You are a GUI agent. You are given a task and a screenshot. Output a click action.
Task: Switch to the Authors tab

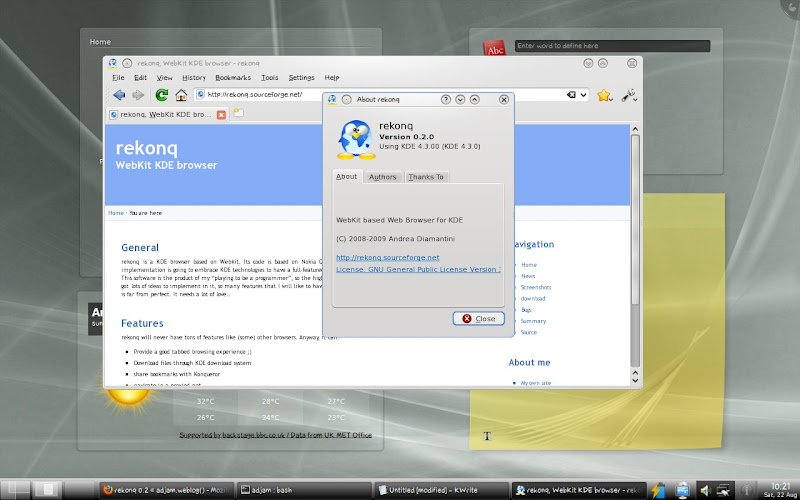[x=383, y=177]
